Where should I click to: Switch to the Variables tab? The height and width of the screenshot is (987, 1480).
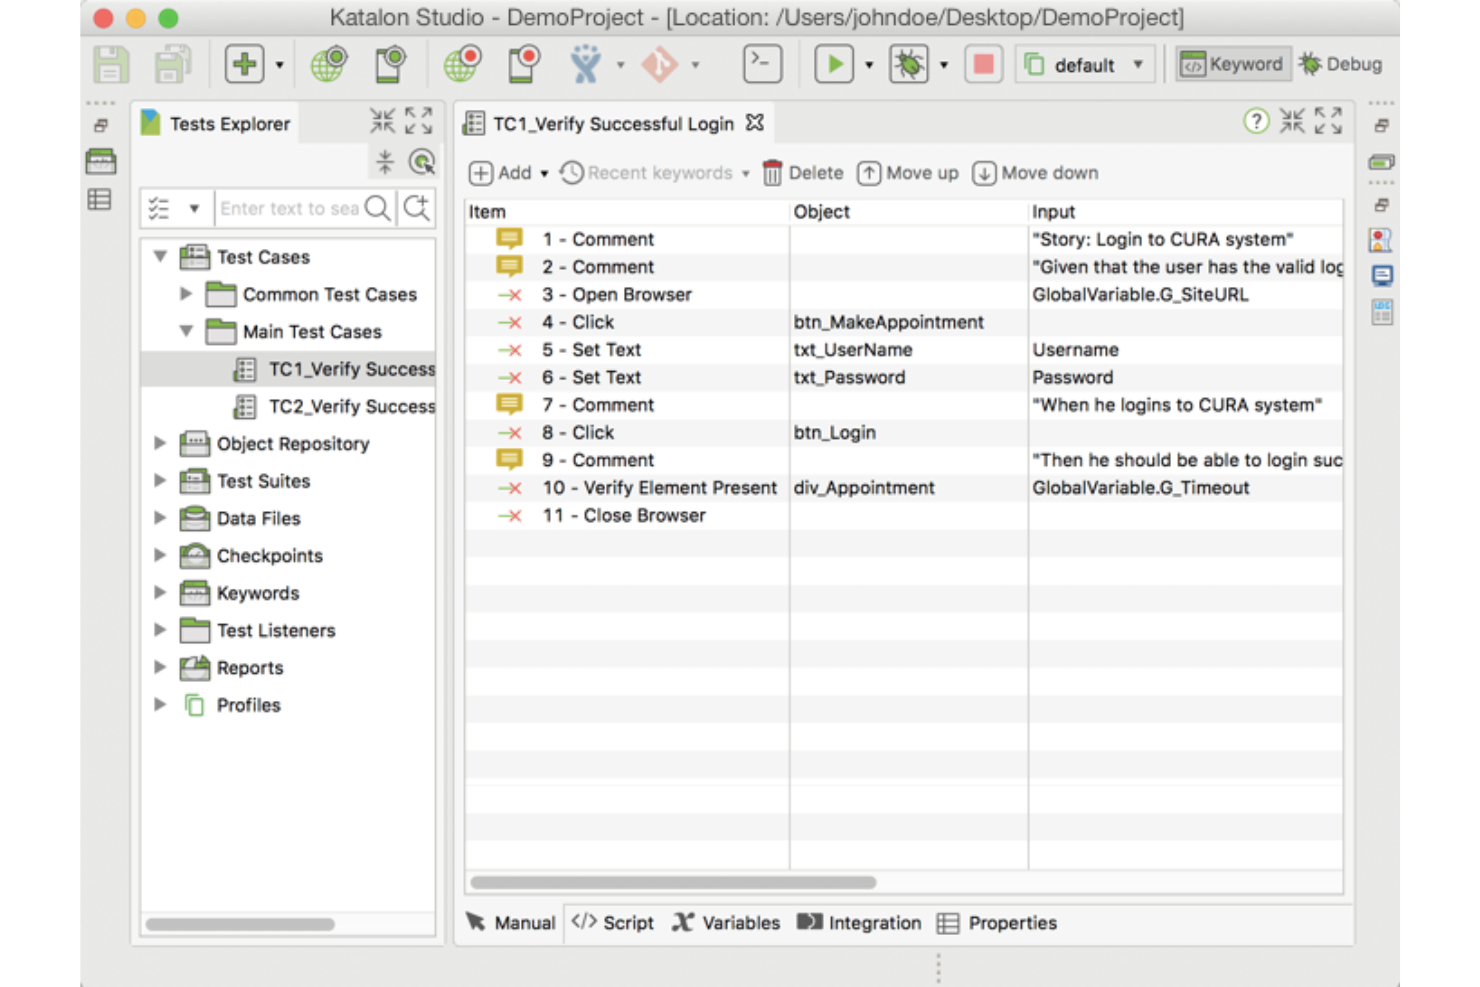coord(726,922)
